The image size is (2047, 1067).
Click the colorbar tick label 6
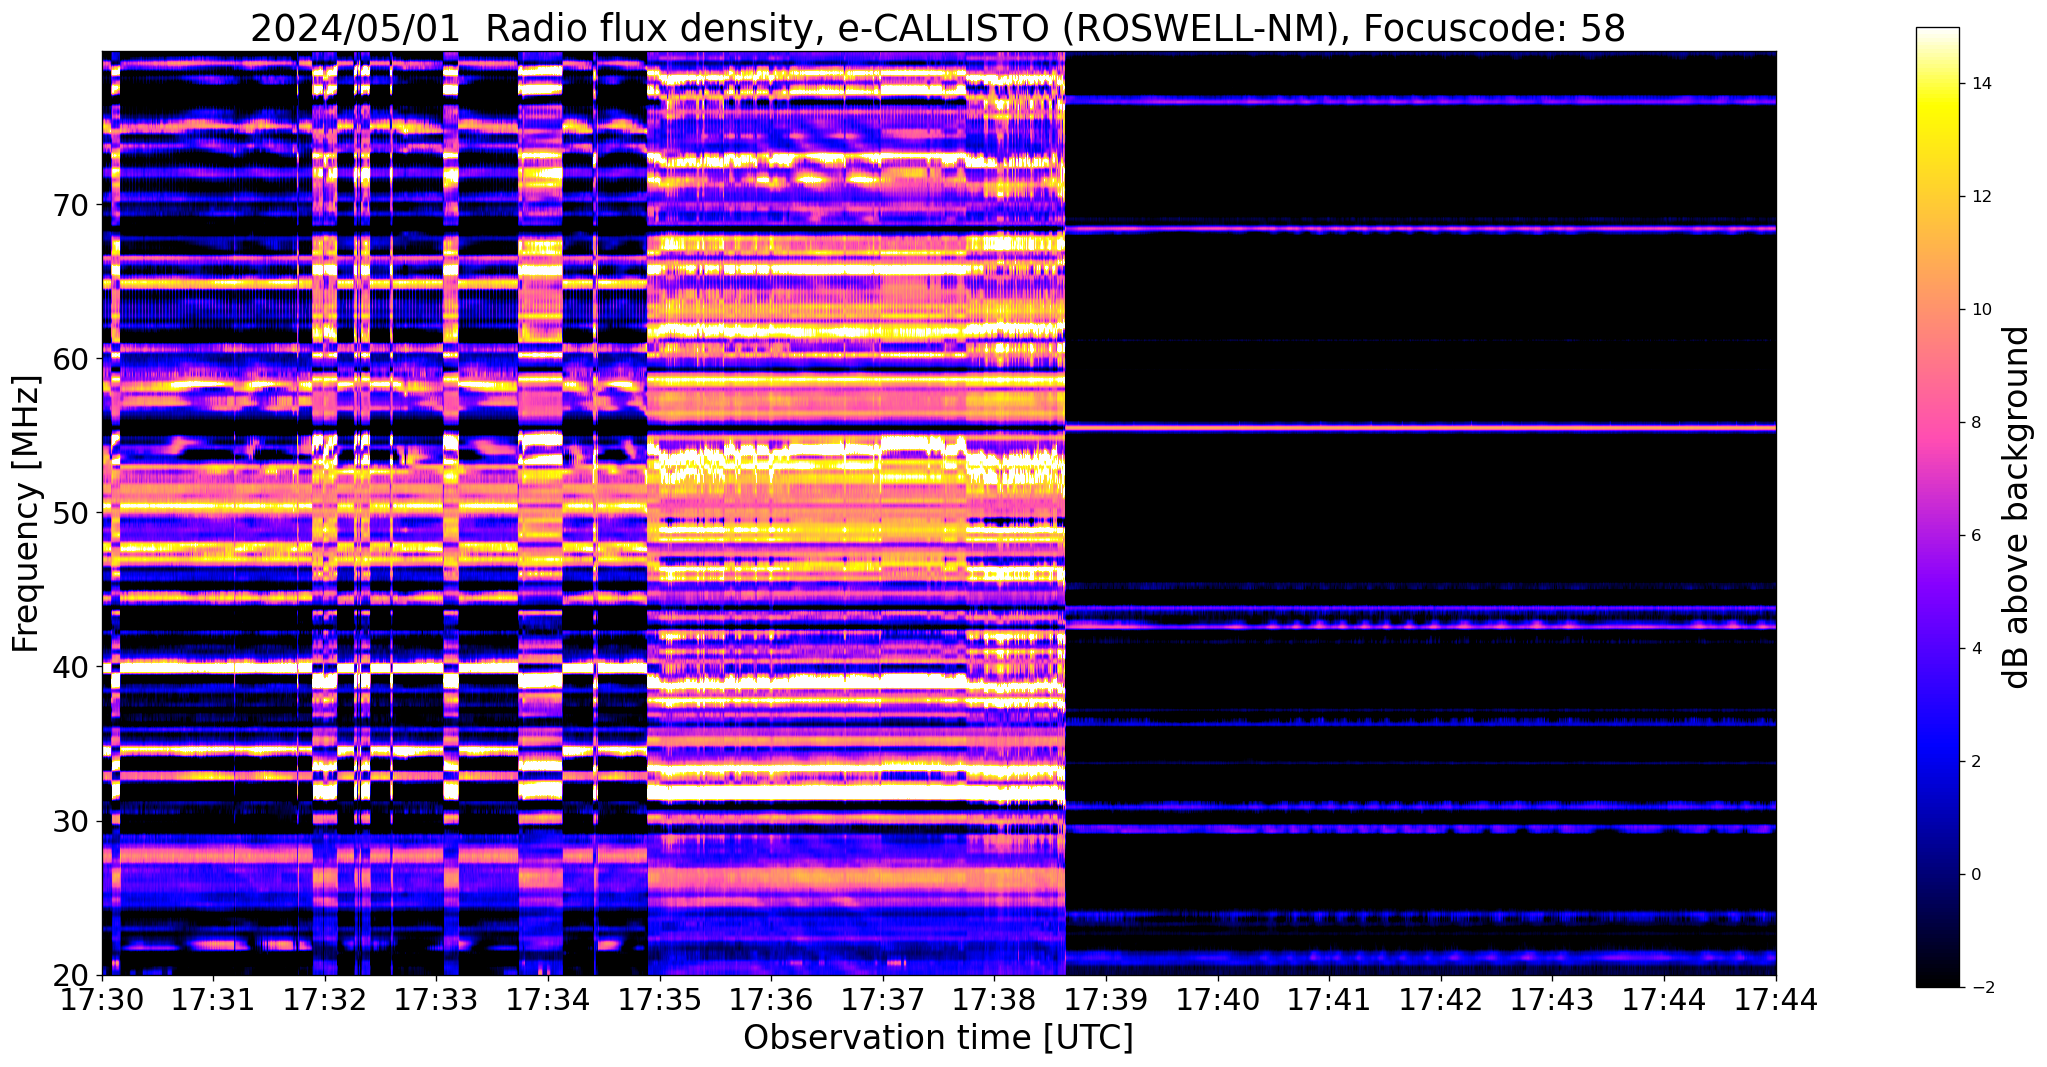pyautogui.click(x=1974, y=536)
